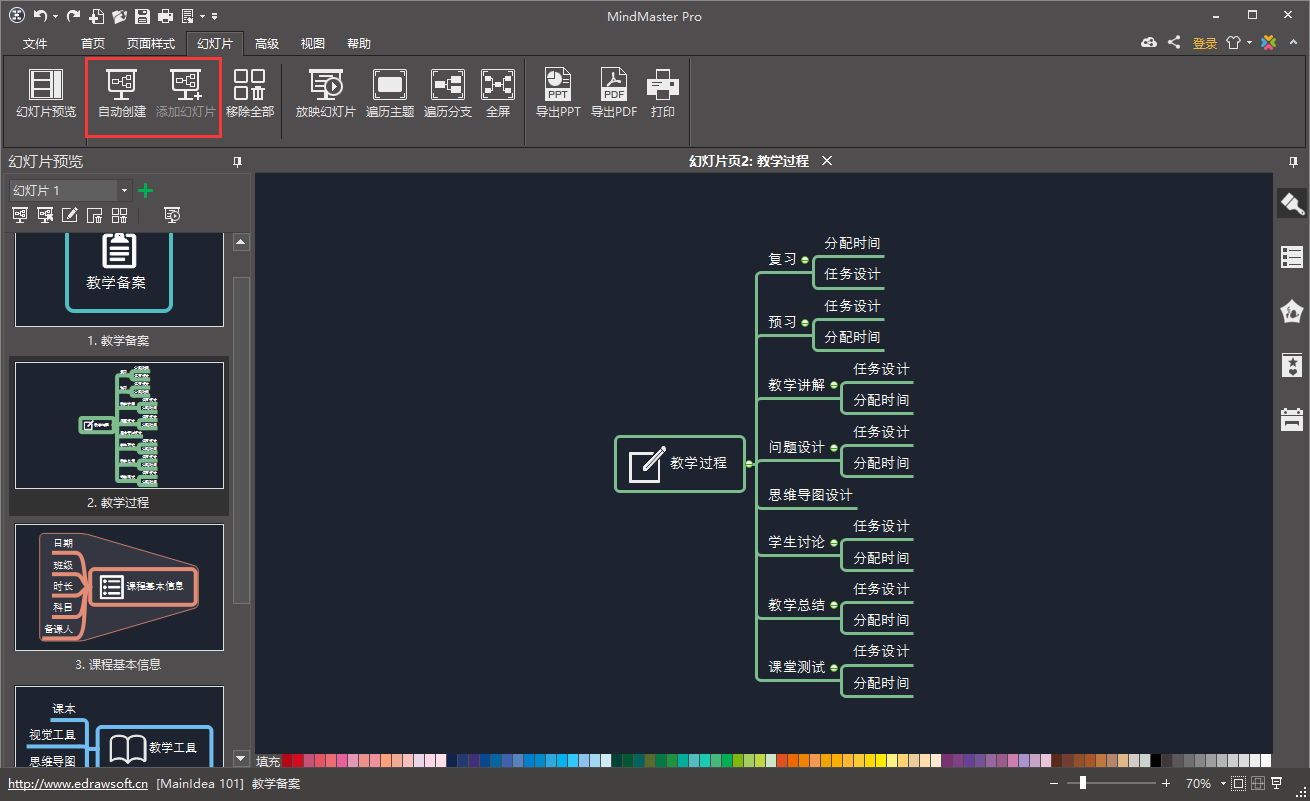
Task: Open the clipart side panel
Action: click(x=1292, y=311)
